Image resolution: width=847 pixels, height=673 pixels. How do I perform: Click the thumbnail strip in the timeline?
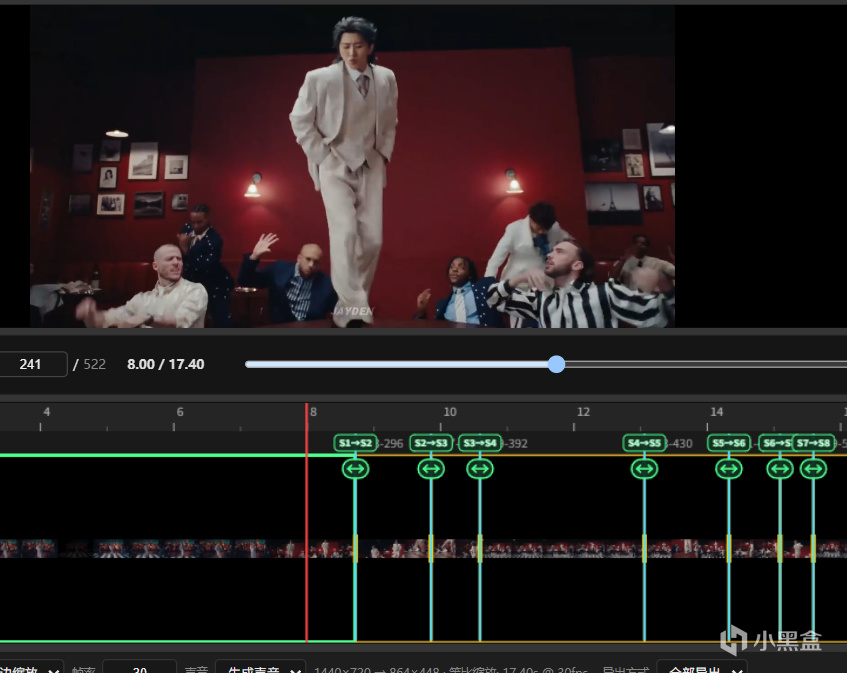point(424,548)
